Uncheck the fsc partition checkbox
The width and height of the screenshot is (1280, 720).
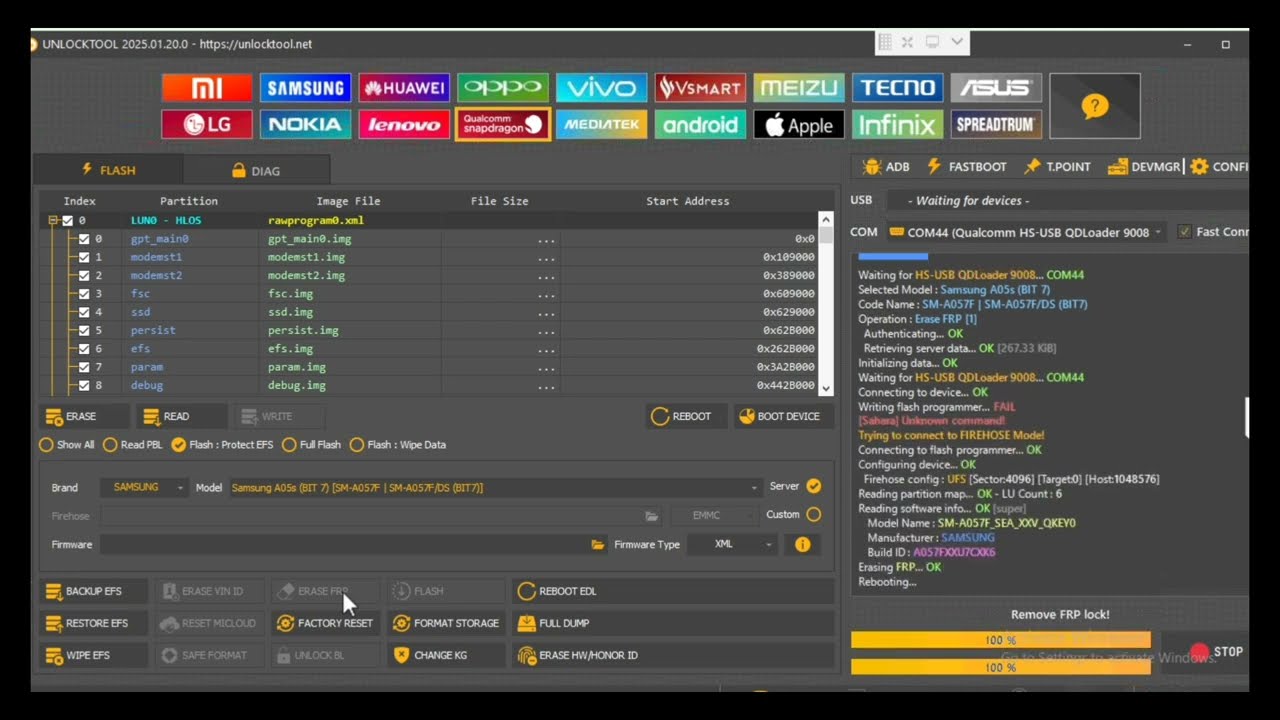pos(84,294)
